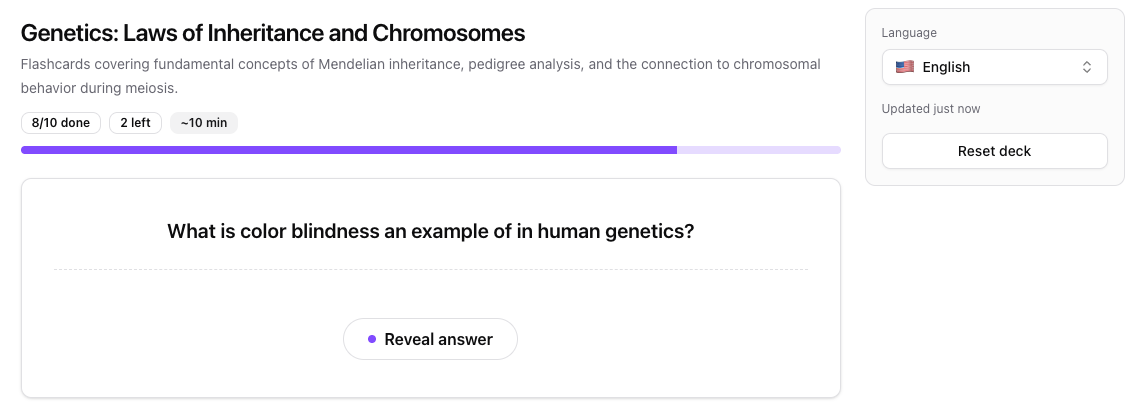
Task: Click the "Updated just now" status text
Action: [x=931, y=108]
